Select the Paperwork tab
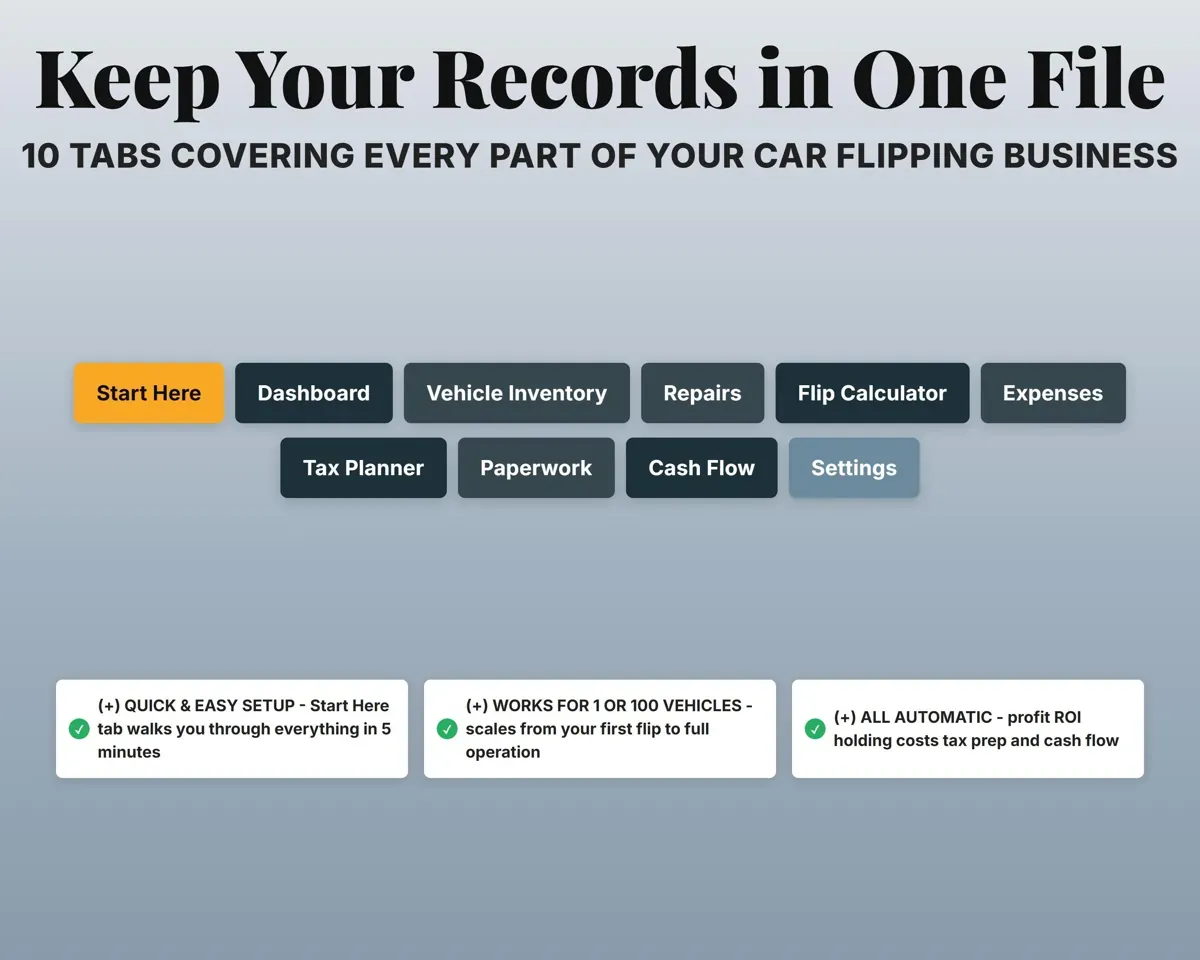This screenshot has width=1200, height=960. pos(536,468)
